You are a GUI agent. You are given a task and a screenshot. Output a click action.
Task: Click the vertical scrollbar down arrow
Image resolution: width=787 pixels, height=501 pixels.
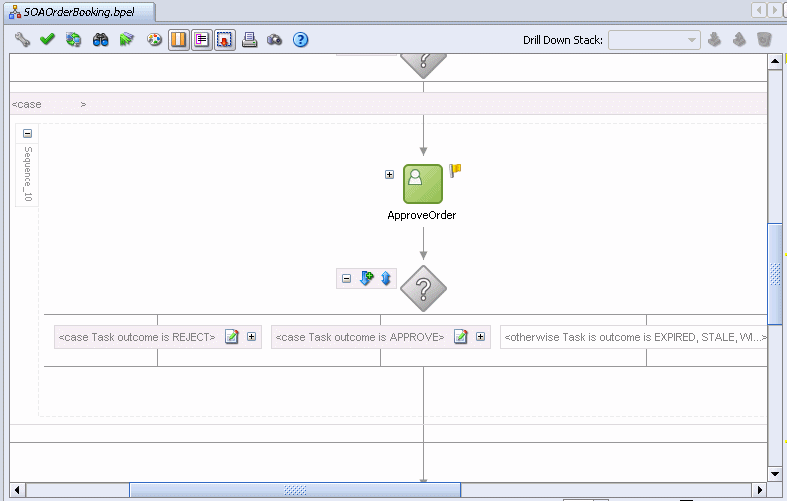[x=775, y=473]
